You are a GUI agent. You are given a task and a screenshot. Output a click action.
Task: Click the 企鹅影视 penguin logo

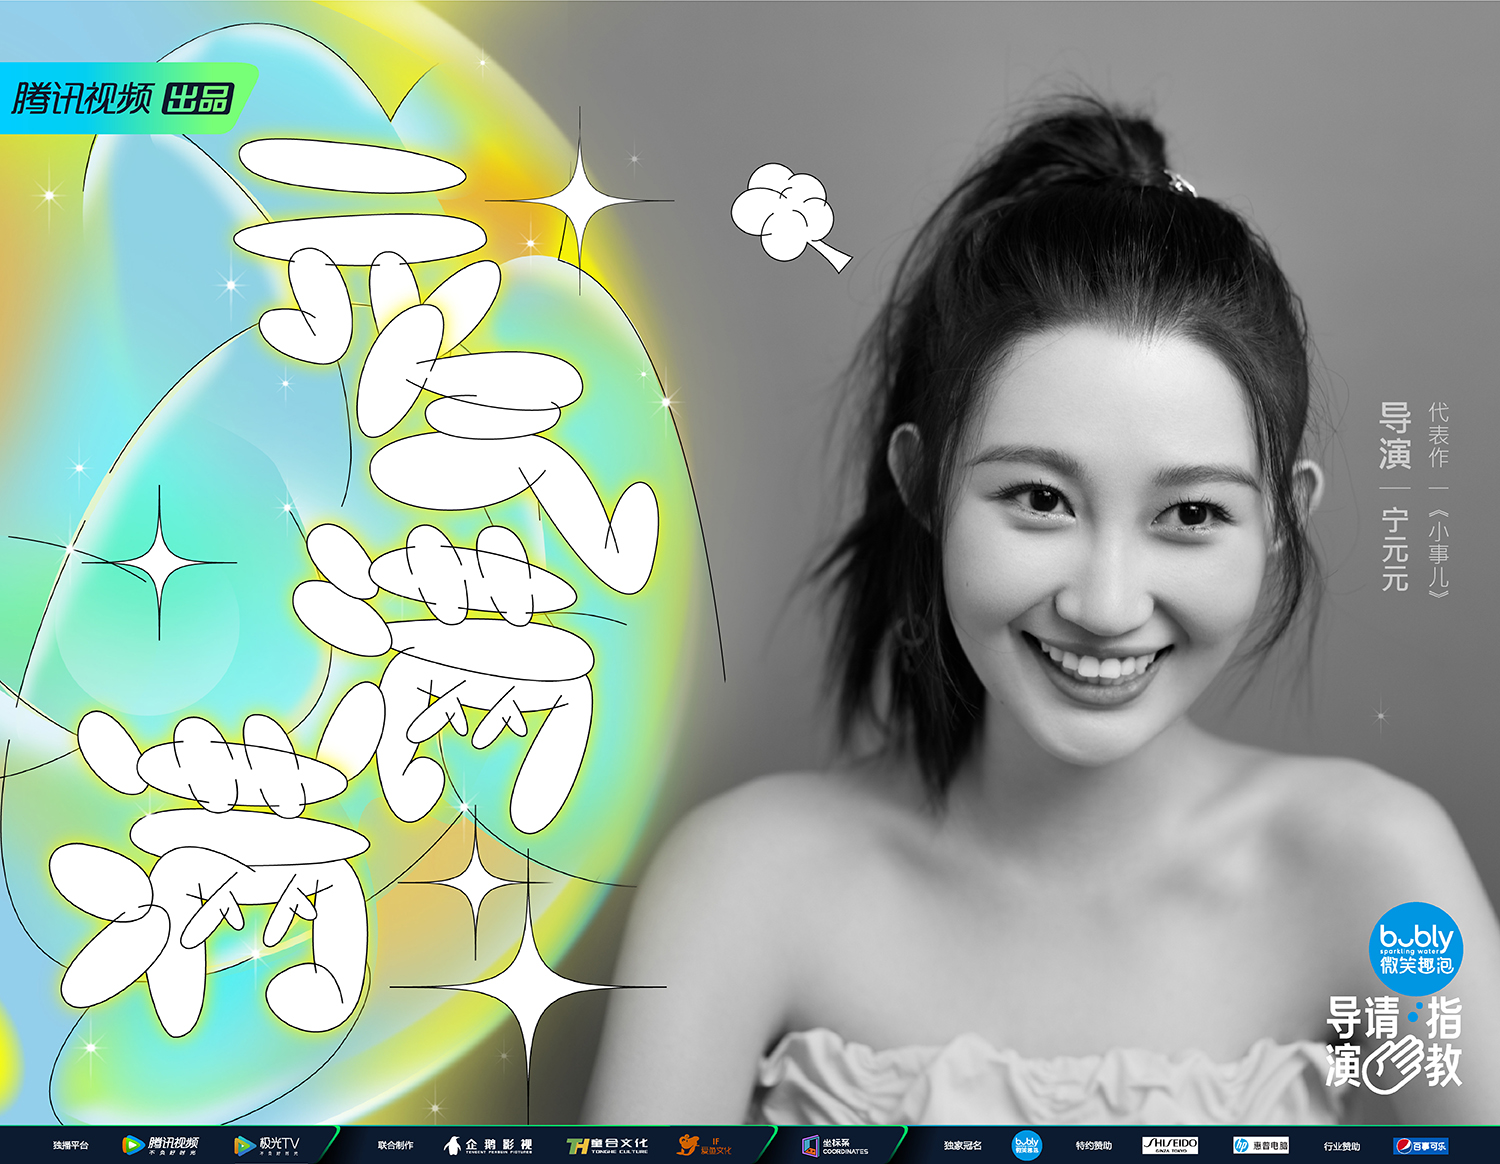[x=488, y=1145]
